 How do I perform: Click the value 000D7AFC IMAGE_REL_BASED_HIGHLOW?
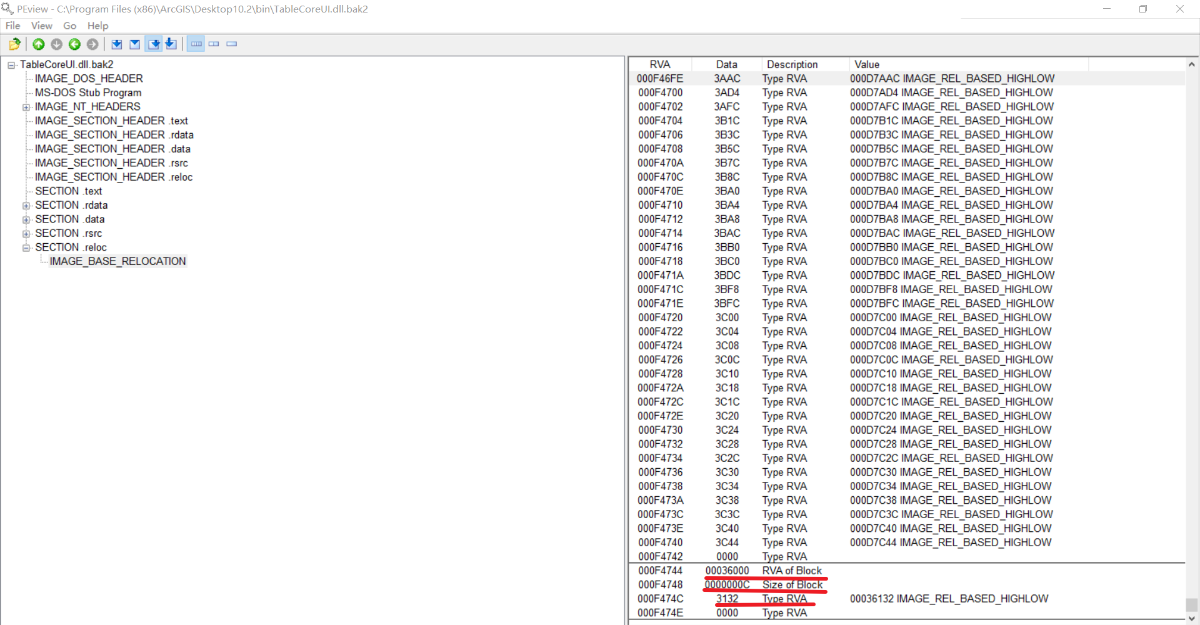coord(951,106)
